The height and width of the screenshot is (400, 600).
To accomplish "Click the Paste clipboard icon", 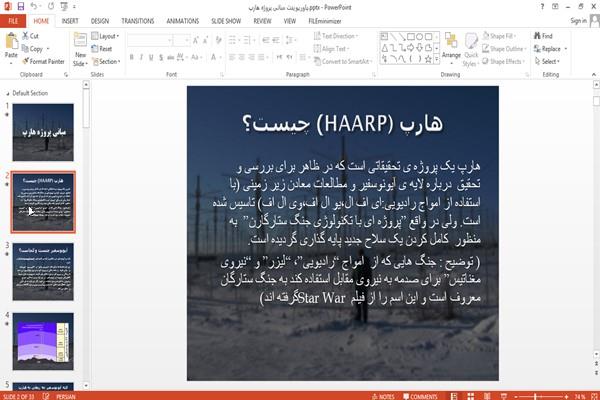I will coord(11,41).
